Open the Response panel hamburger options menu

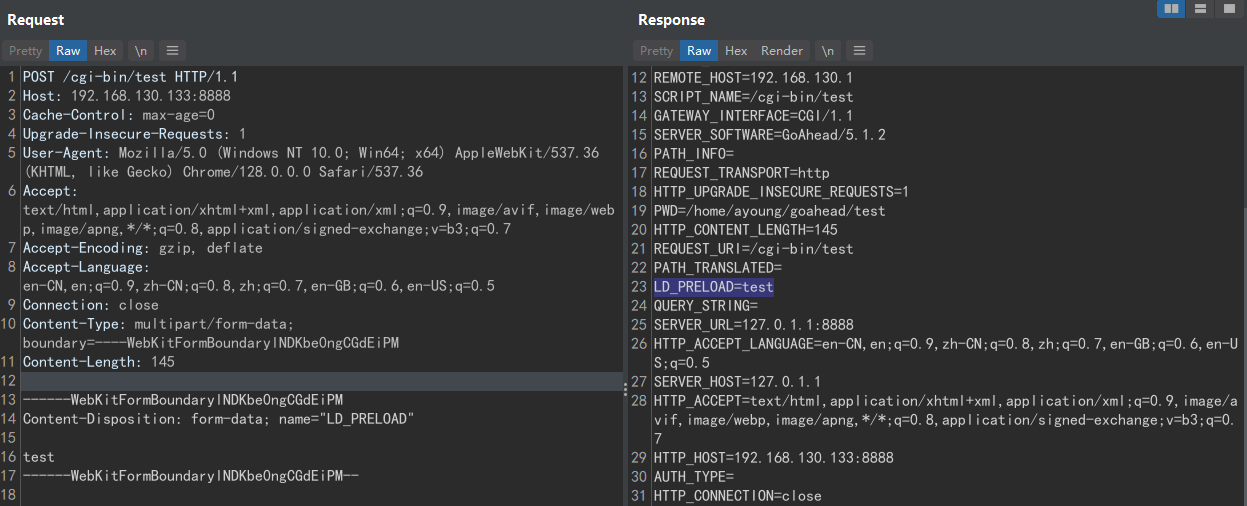tap(859, 50)
